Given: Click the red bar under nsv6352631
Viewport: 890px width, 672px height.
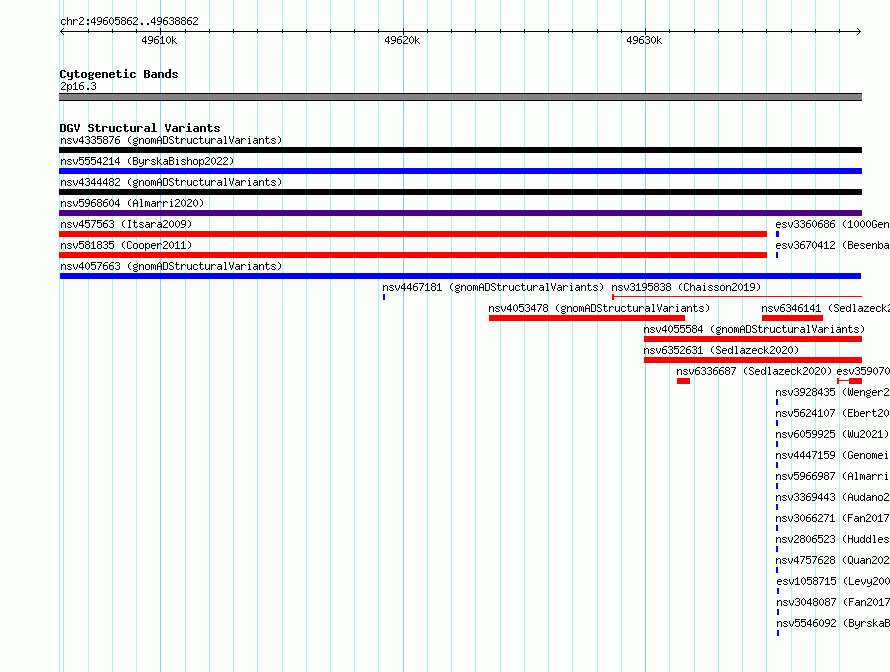Looking at the screenshot, I should tap(753, 360).
